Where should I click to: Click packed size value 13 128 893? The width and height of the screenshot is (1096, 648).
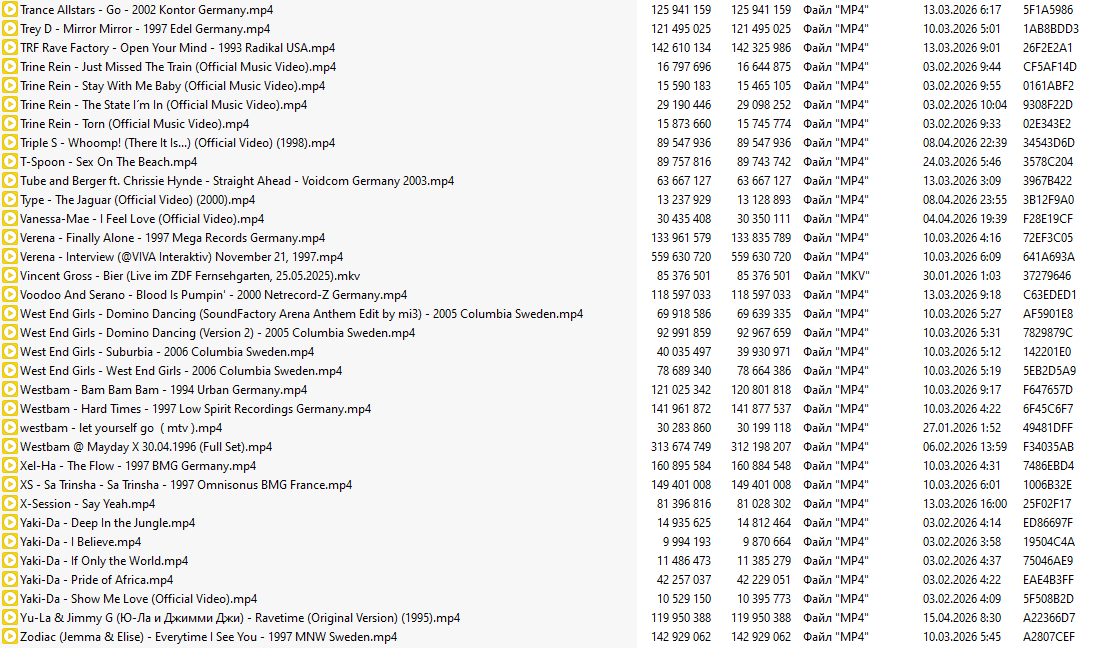tap(764, 199)
